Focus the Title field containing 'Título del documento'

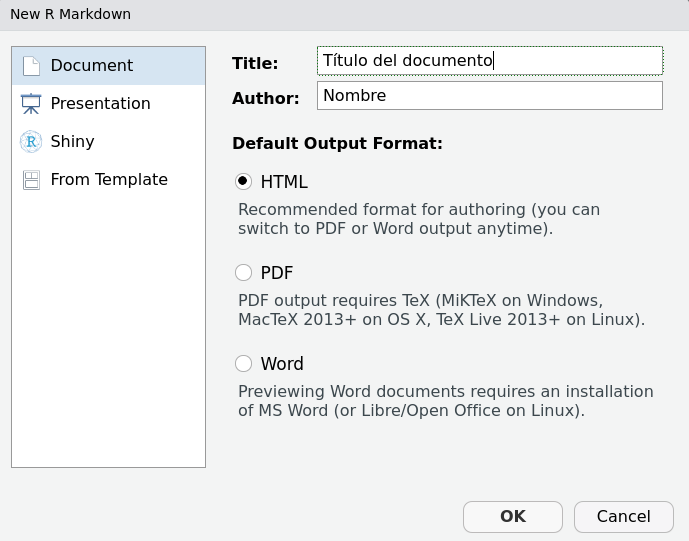click(x=489, y=61)
